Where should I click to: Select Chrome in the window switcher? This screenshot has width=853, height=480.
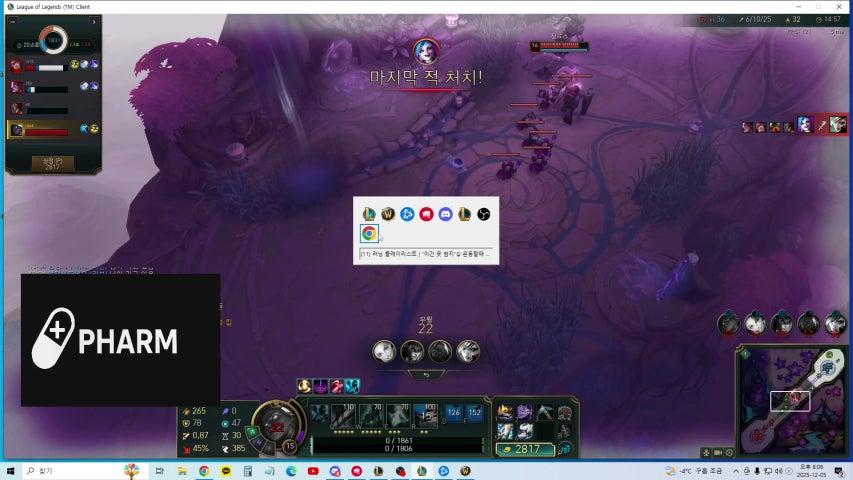[369, 233]
